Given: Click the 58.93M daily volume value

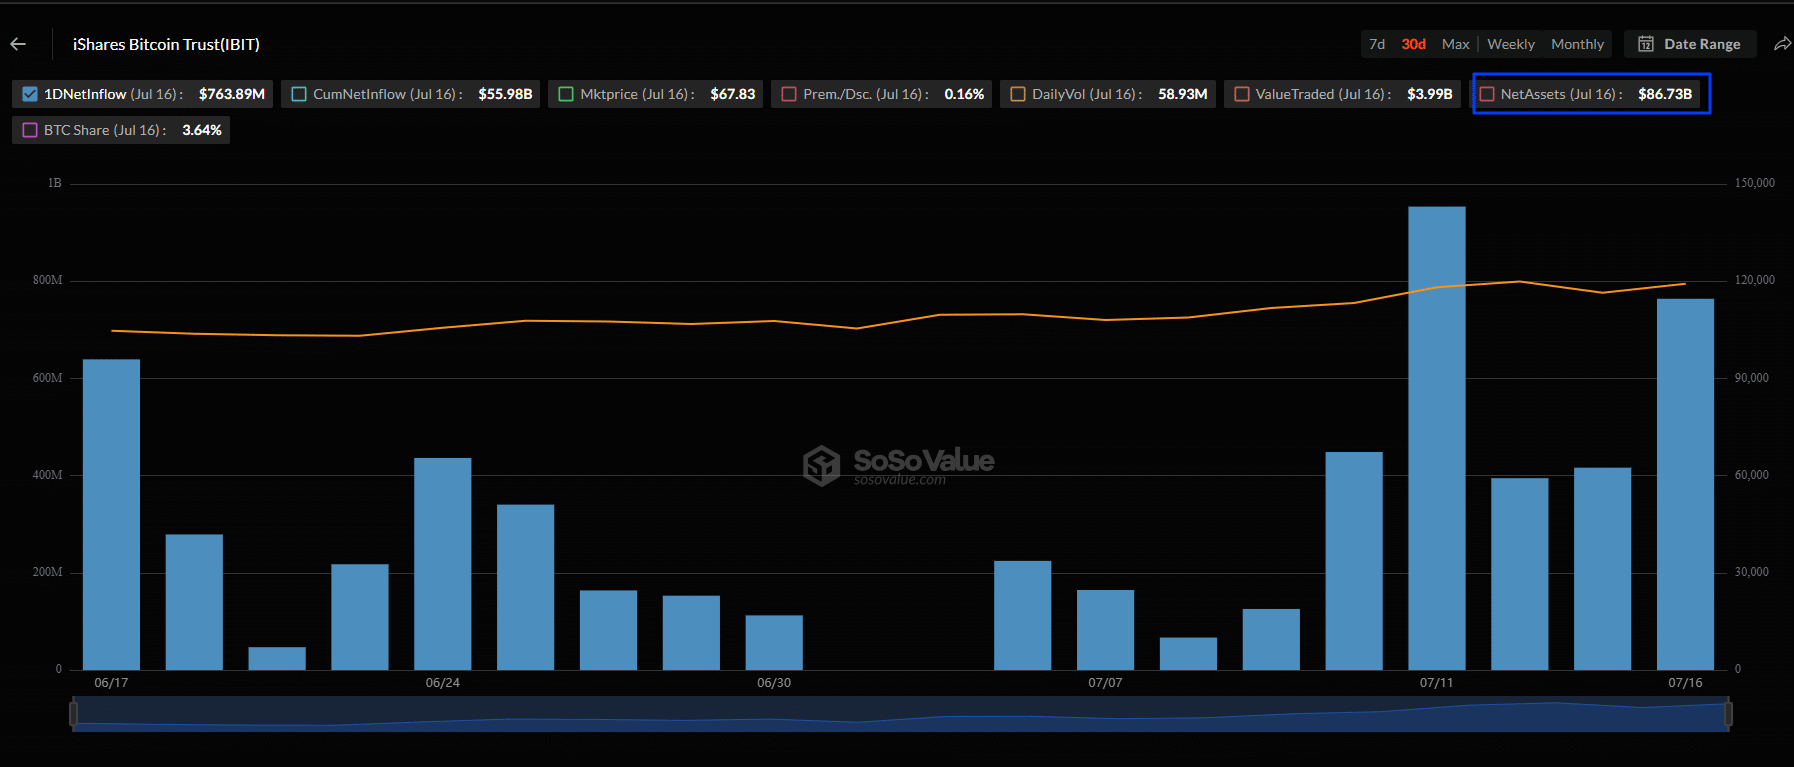Looking at the screenshot, I should 1183,94.
